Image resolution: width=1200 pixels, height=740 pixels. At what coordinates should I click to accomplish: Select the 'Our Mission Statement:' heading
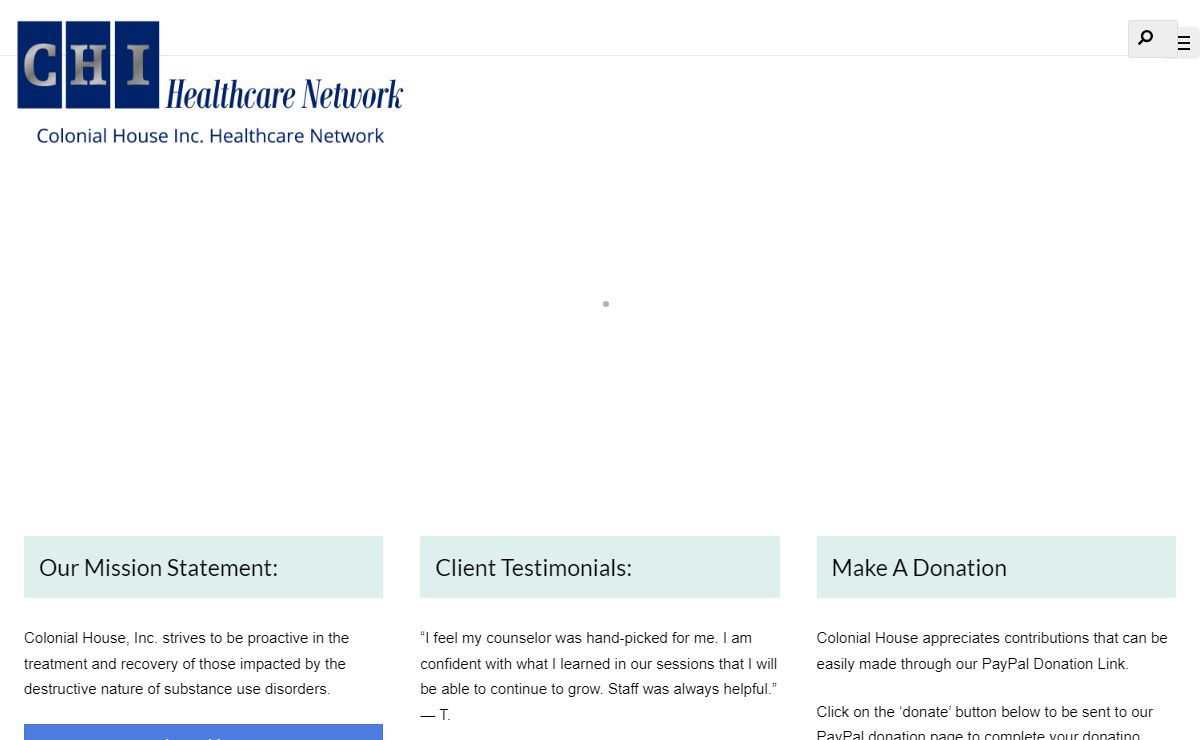pyautogui.click(x=159, y=568)
